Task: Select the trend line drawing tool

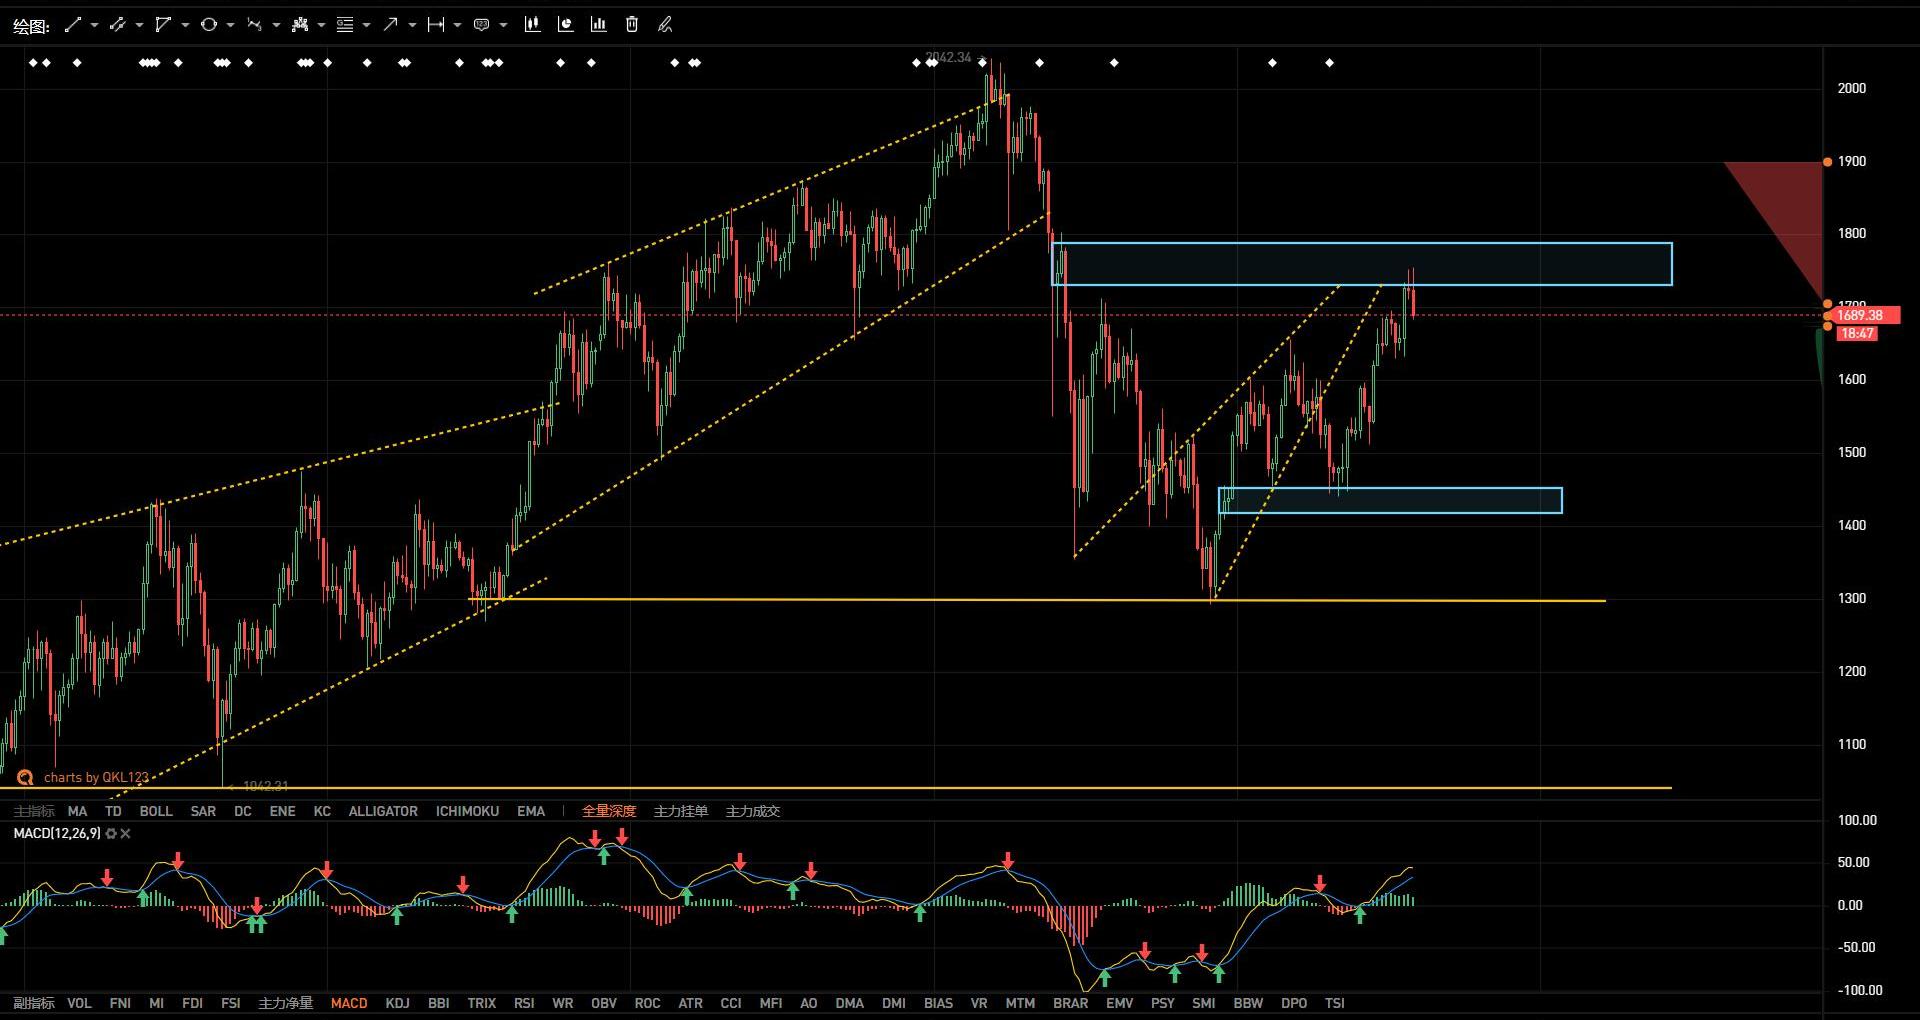Action: [x=72, y=25]
